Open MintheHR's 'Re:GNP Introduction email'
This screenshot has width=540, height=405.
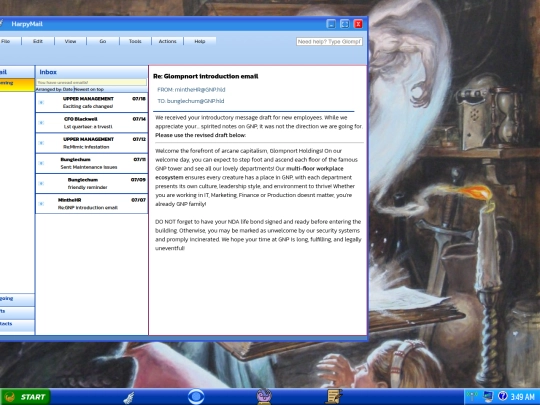click(x=92, y=204)
